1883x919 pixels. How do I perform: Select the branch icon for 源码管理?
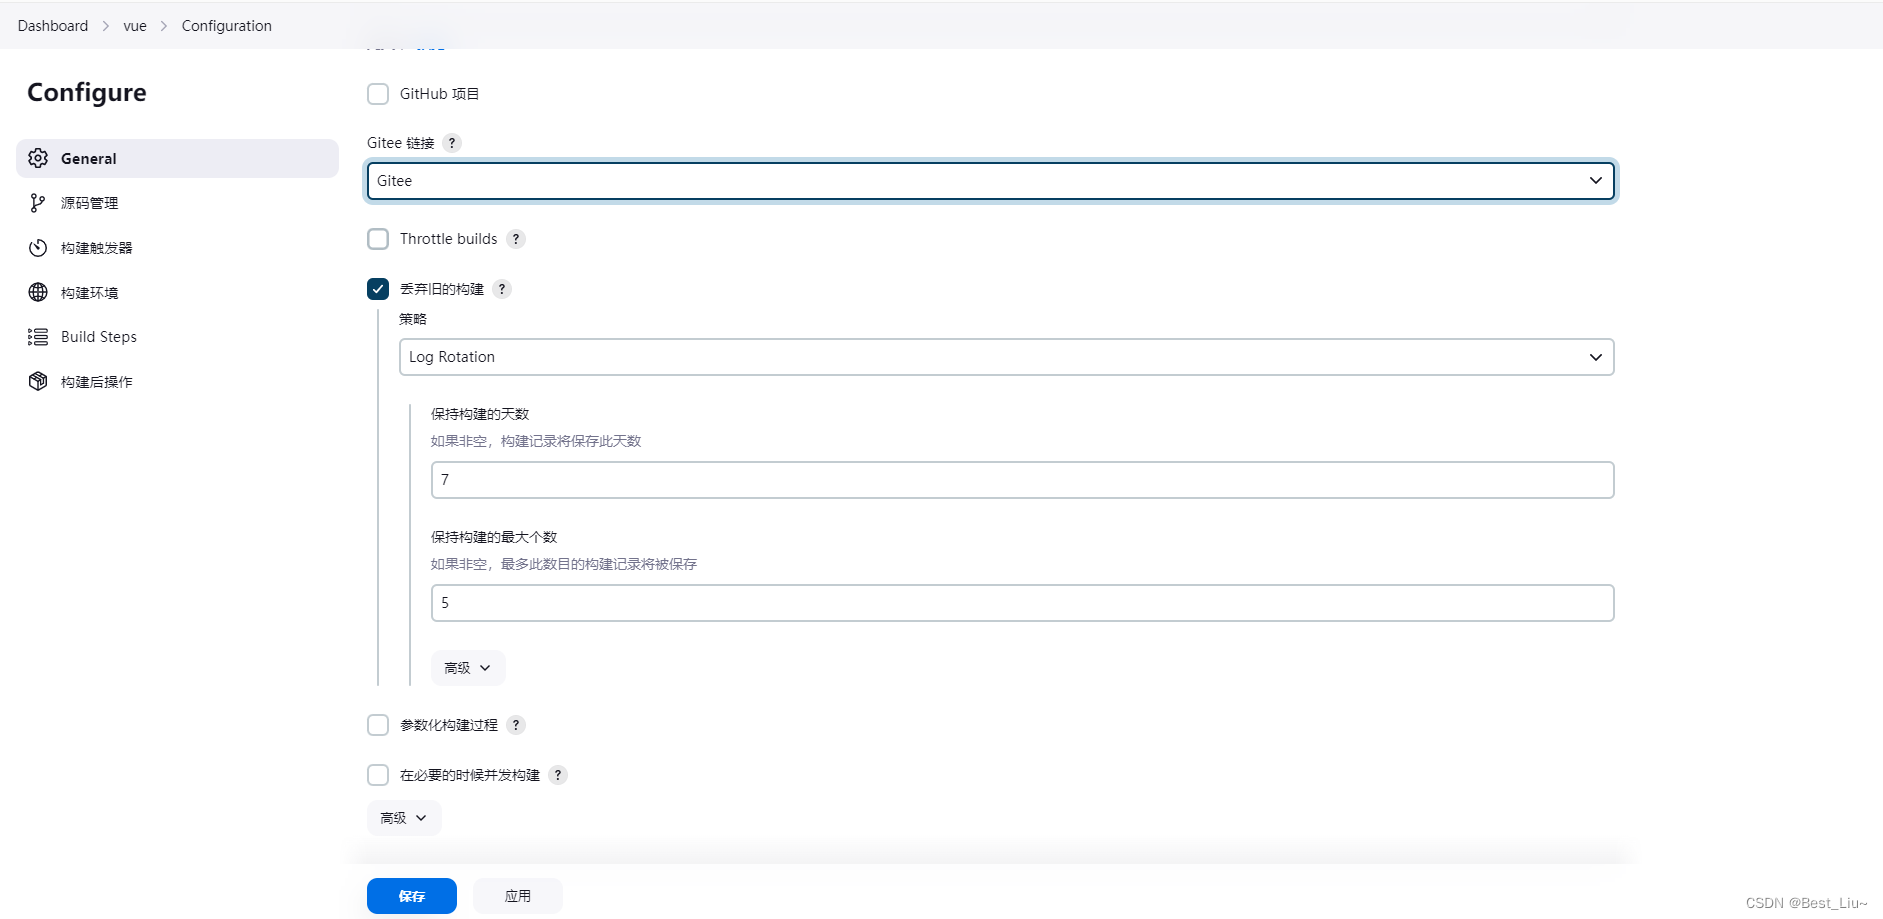pos(37,202)
